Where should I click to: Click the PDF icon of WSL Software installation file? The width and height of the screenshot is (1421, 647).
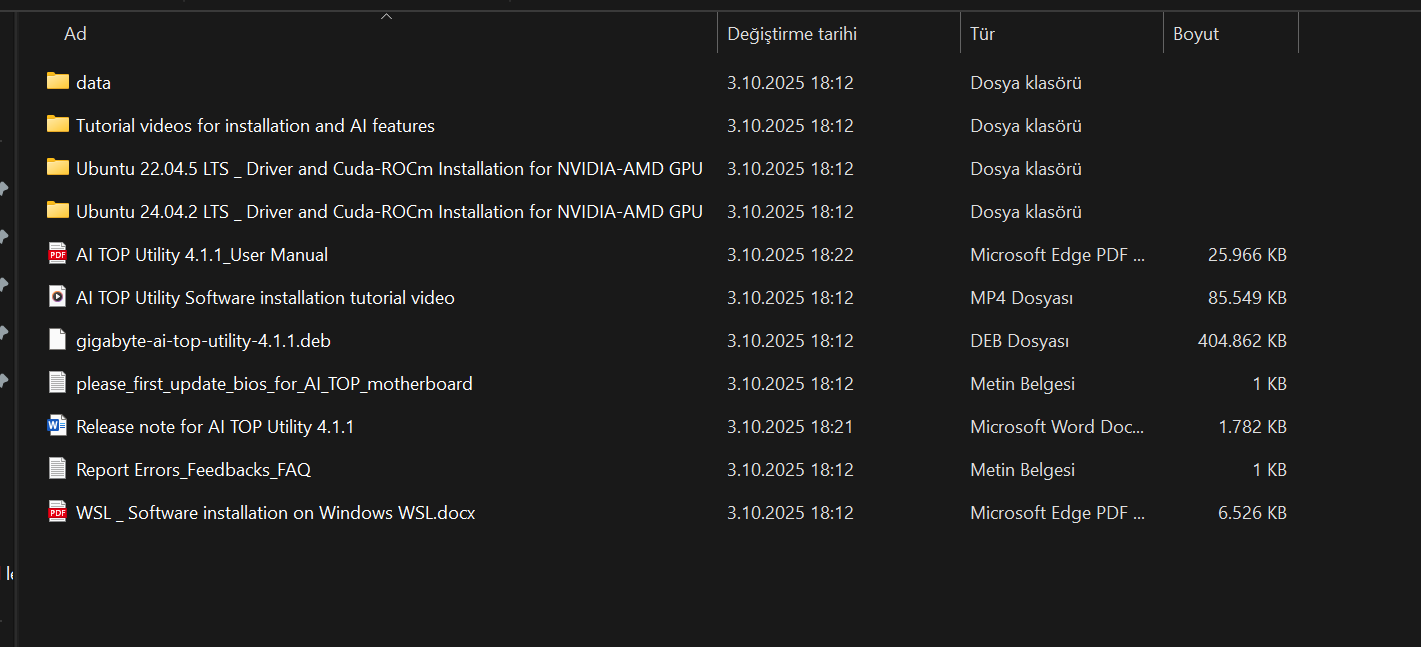[x=58, y=512]
